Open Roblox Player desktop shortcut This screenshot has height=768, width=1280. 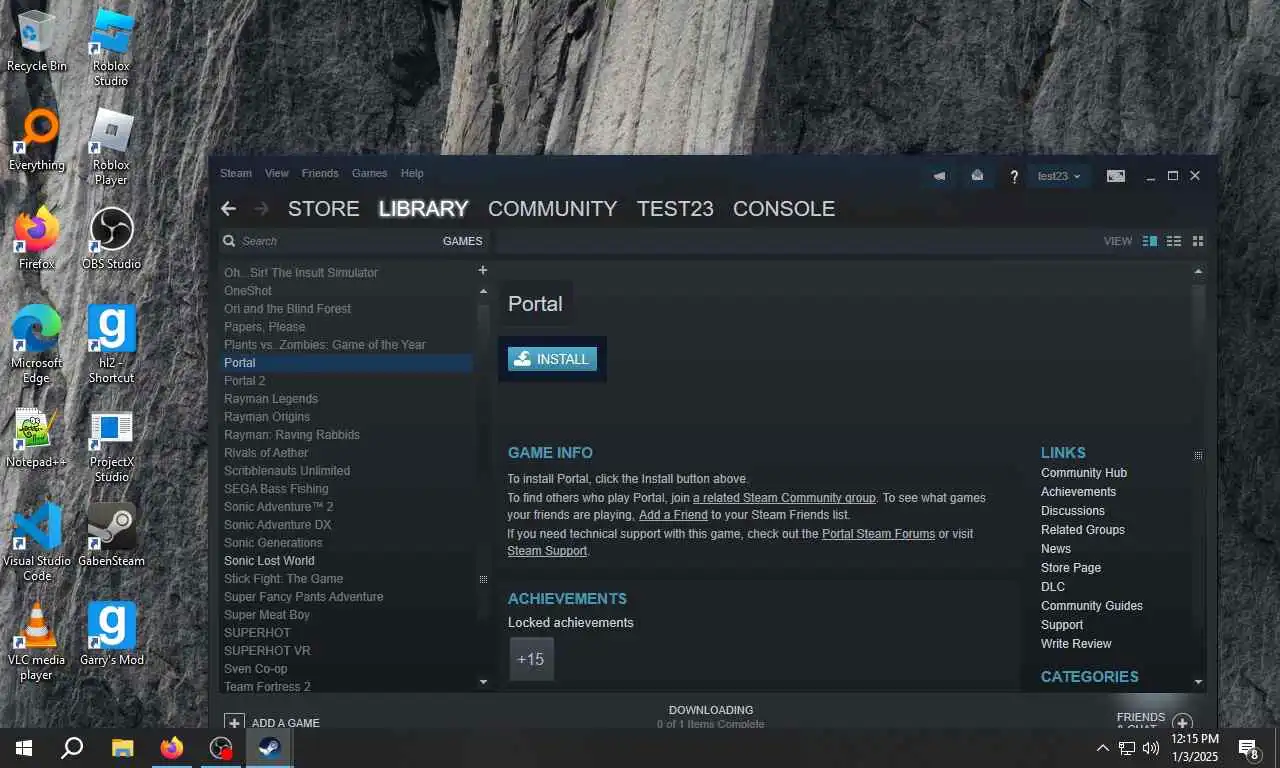[111, 147]
